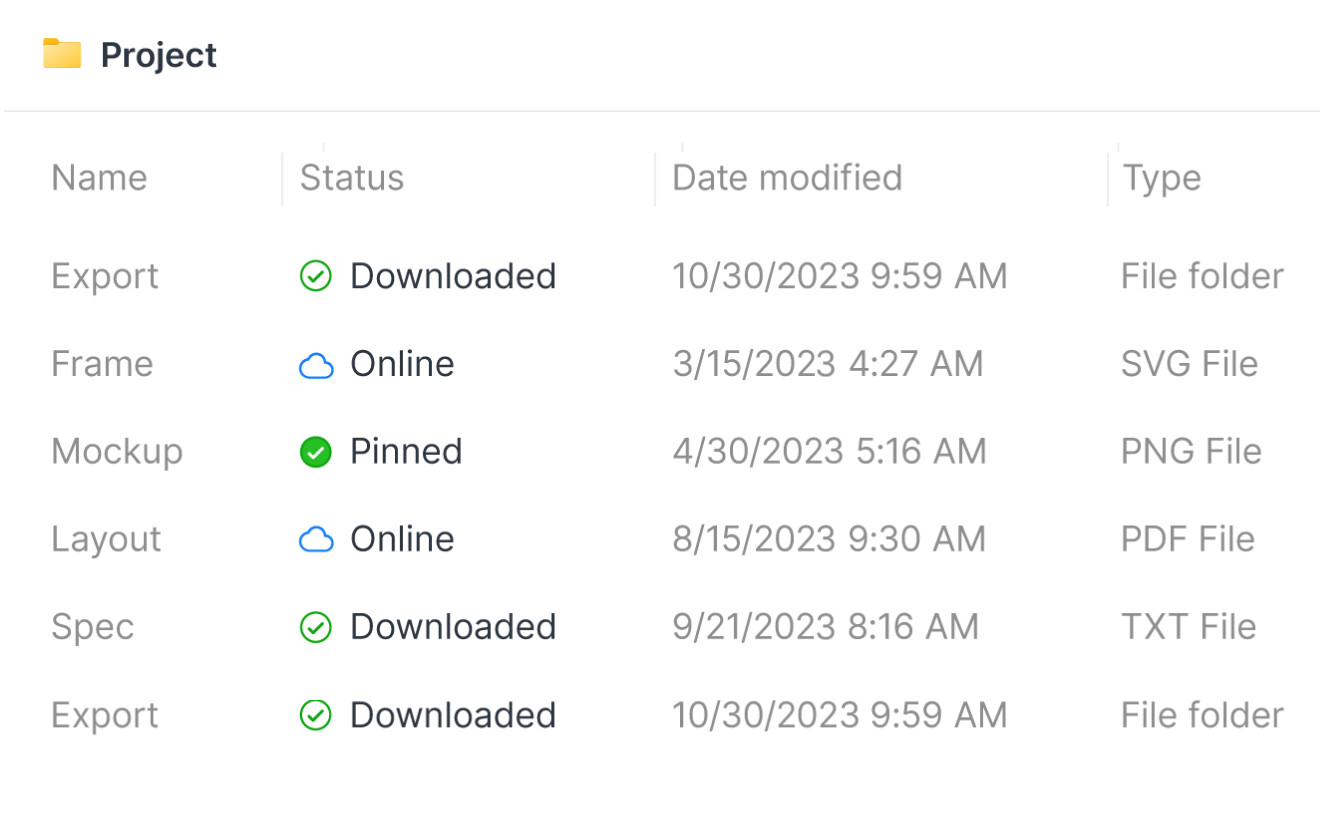Image resolution: width=1320 pixels, height=824 pixels.
Task: Select the Layout file name
Action: pyautogui.click(x=106, y=540)
